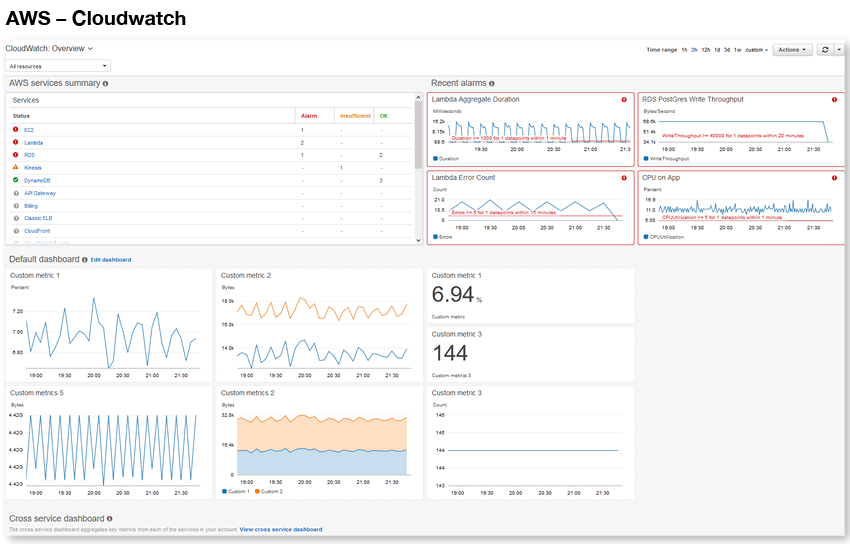
Task: Open the RDS PostGres Write Throughput alarm title
Action: (x=693, y=100)
